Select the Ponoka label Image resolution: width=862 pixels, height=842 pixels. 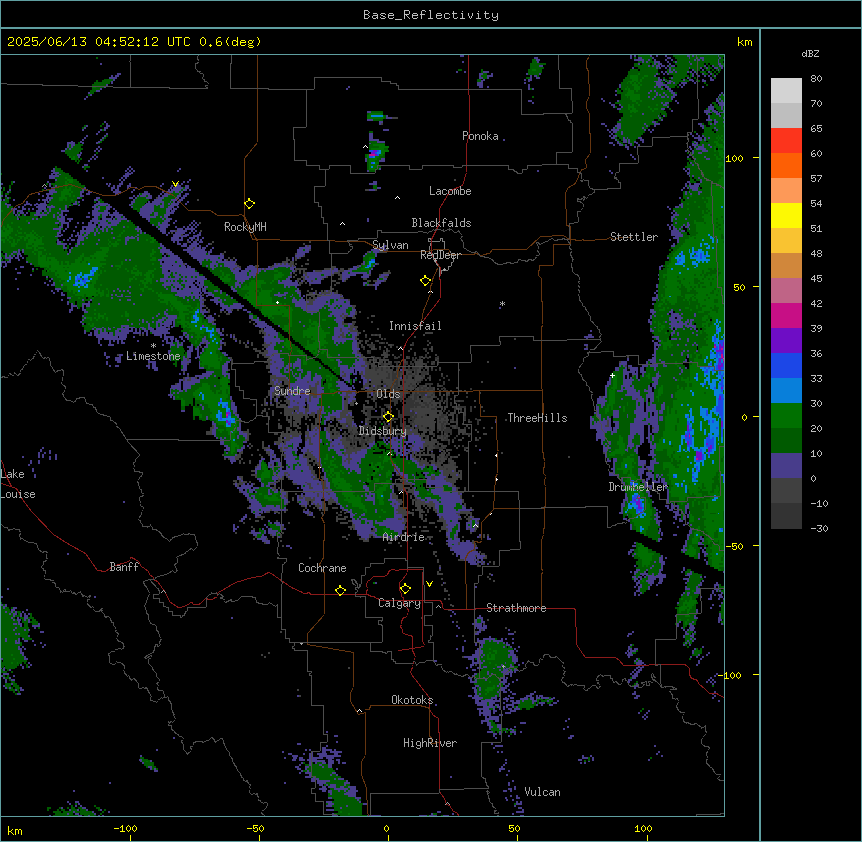(x=480, y=136)
